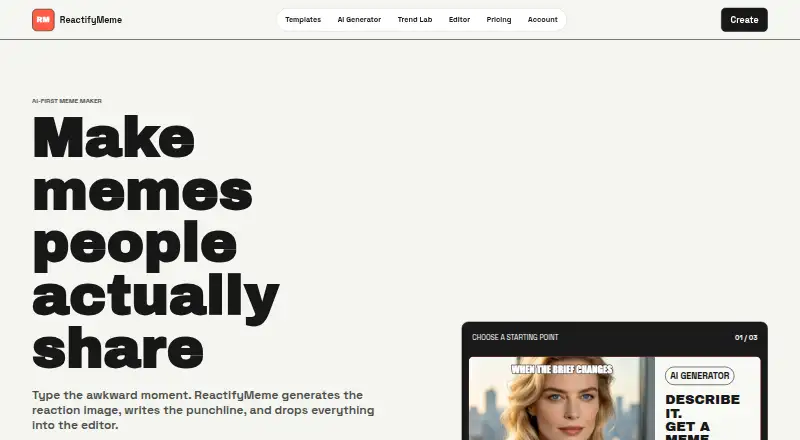800x440 pixels.
Task: Click the 'DESCRIBE IT. GET A MEME' card heading
Action: coord(703,417)
